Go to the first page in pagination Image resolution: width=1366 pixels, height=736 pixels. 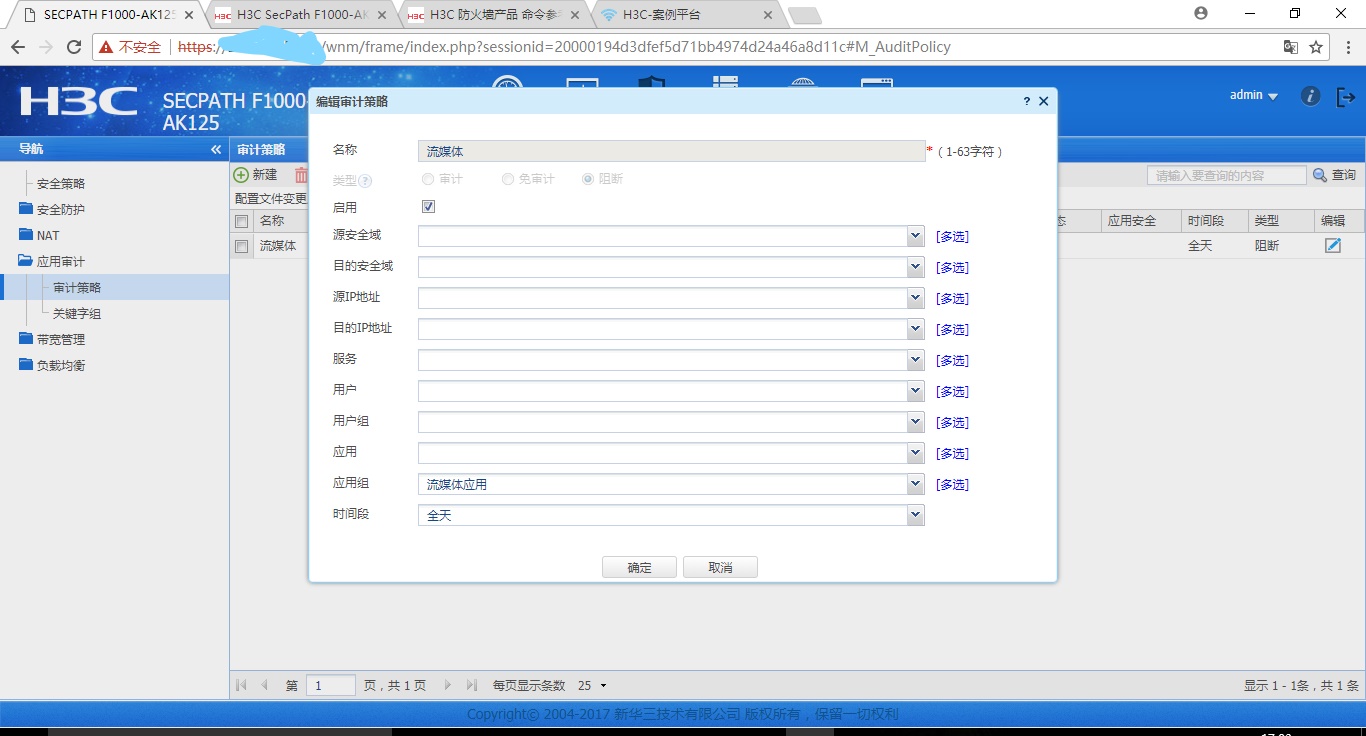point(241,685)
